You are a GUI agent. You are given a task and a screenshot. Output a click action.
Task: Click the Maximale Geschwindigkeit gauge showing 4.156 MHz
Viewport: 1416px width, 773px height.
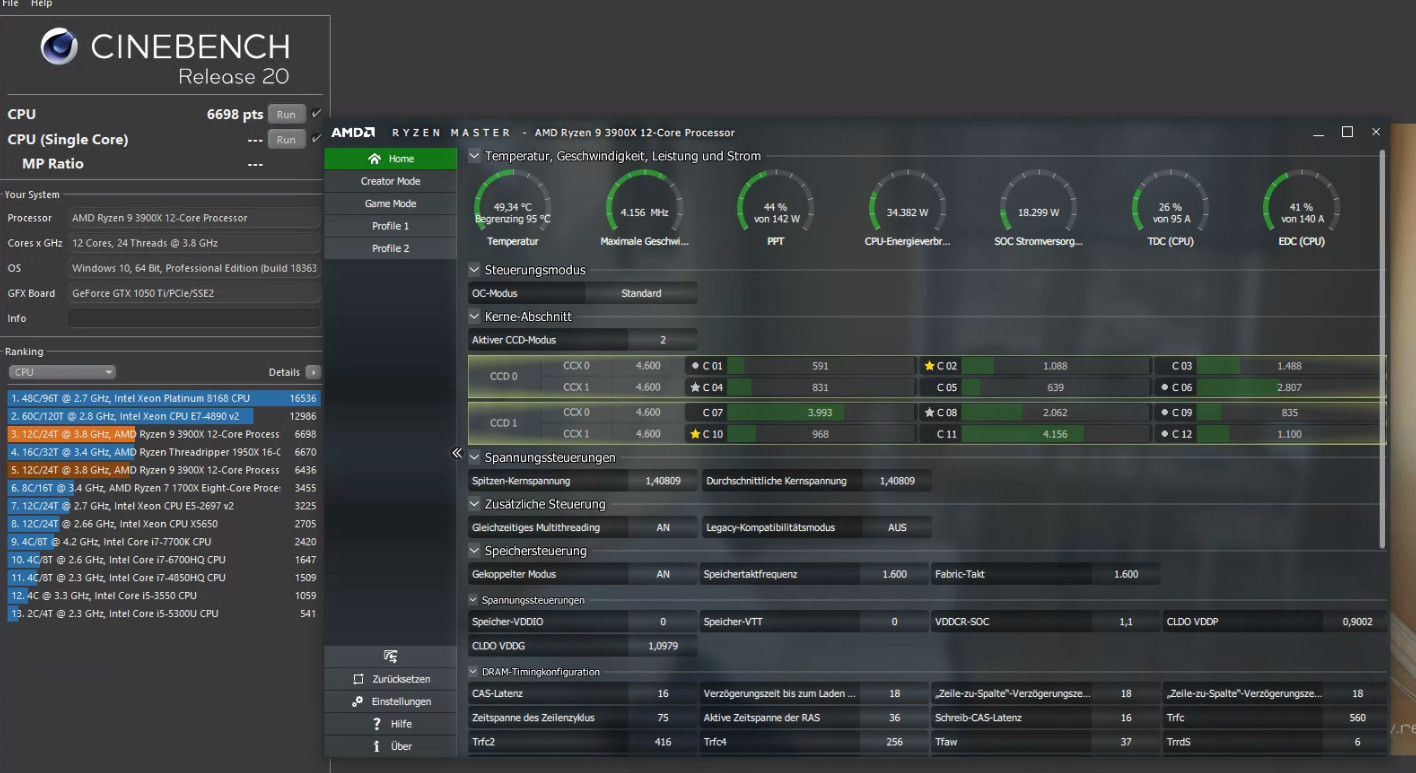click(644, 207)
